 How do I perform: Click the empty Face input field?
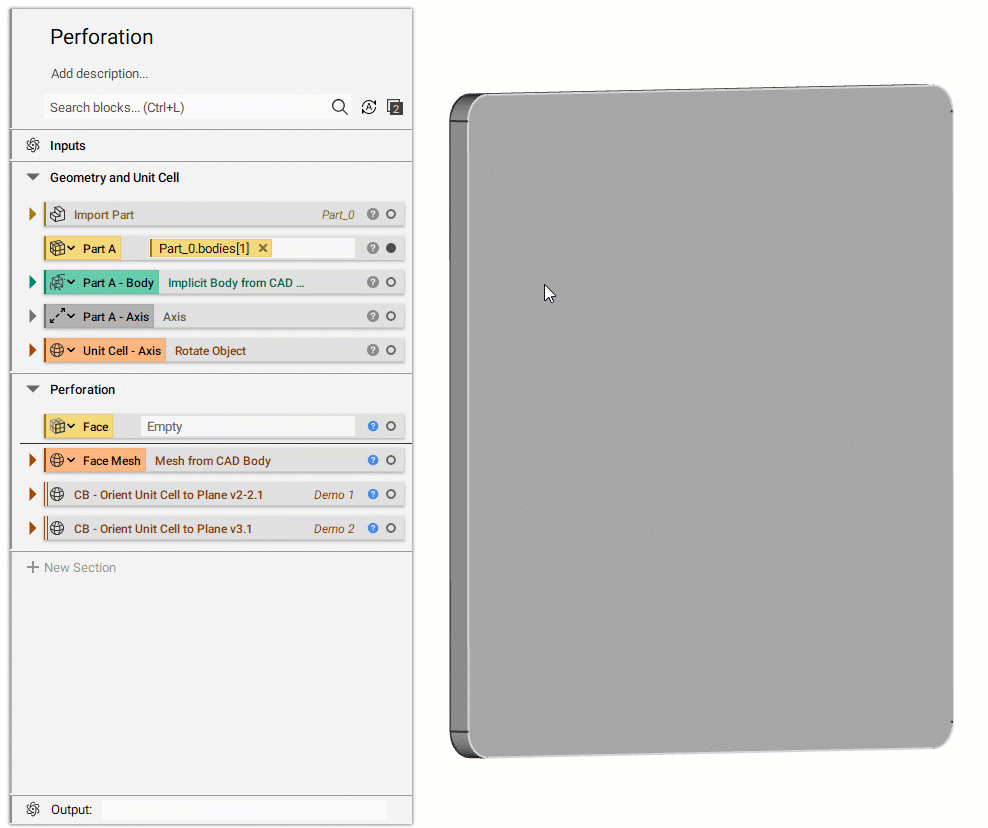tap(248, 427)
